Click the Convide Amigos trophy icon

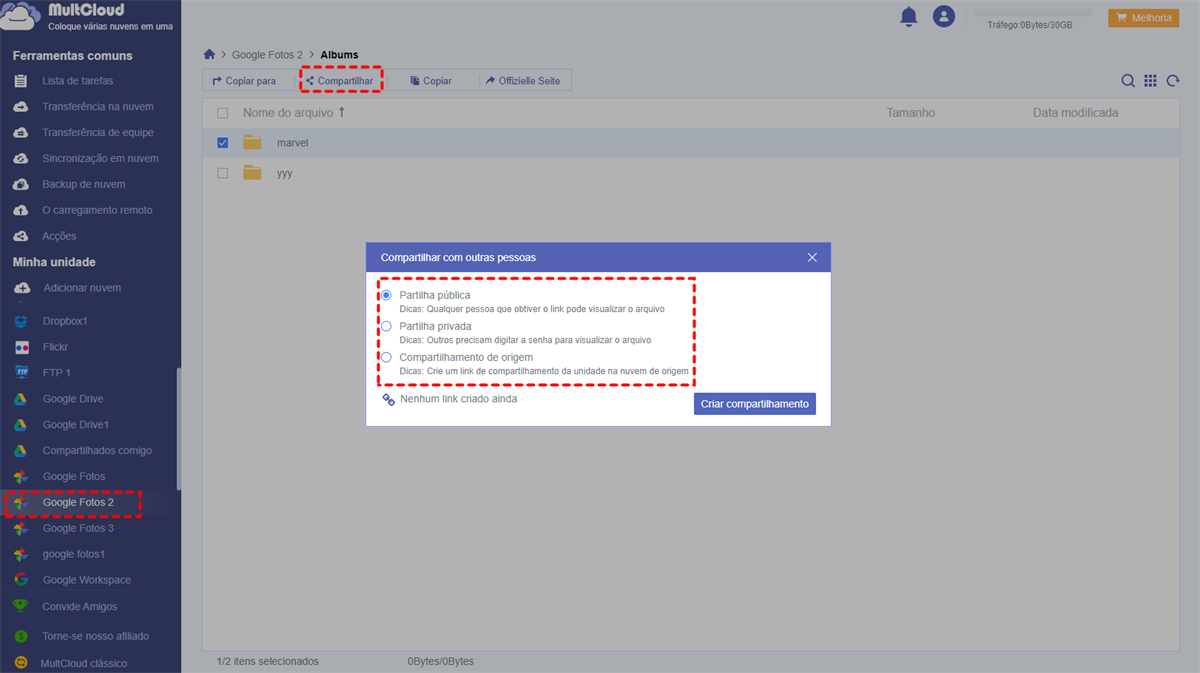[21, 607]
